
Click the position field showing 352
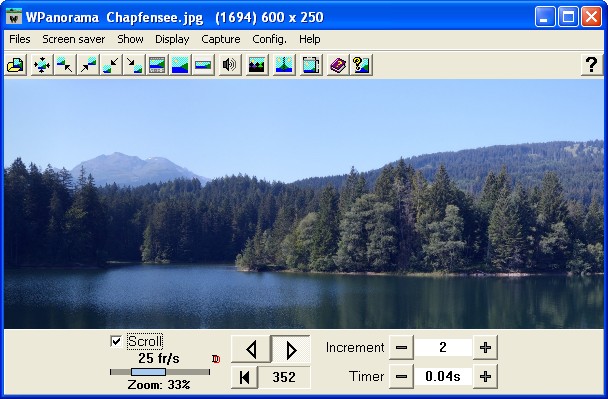(x=284, y=377)
